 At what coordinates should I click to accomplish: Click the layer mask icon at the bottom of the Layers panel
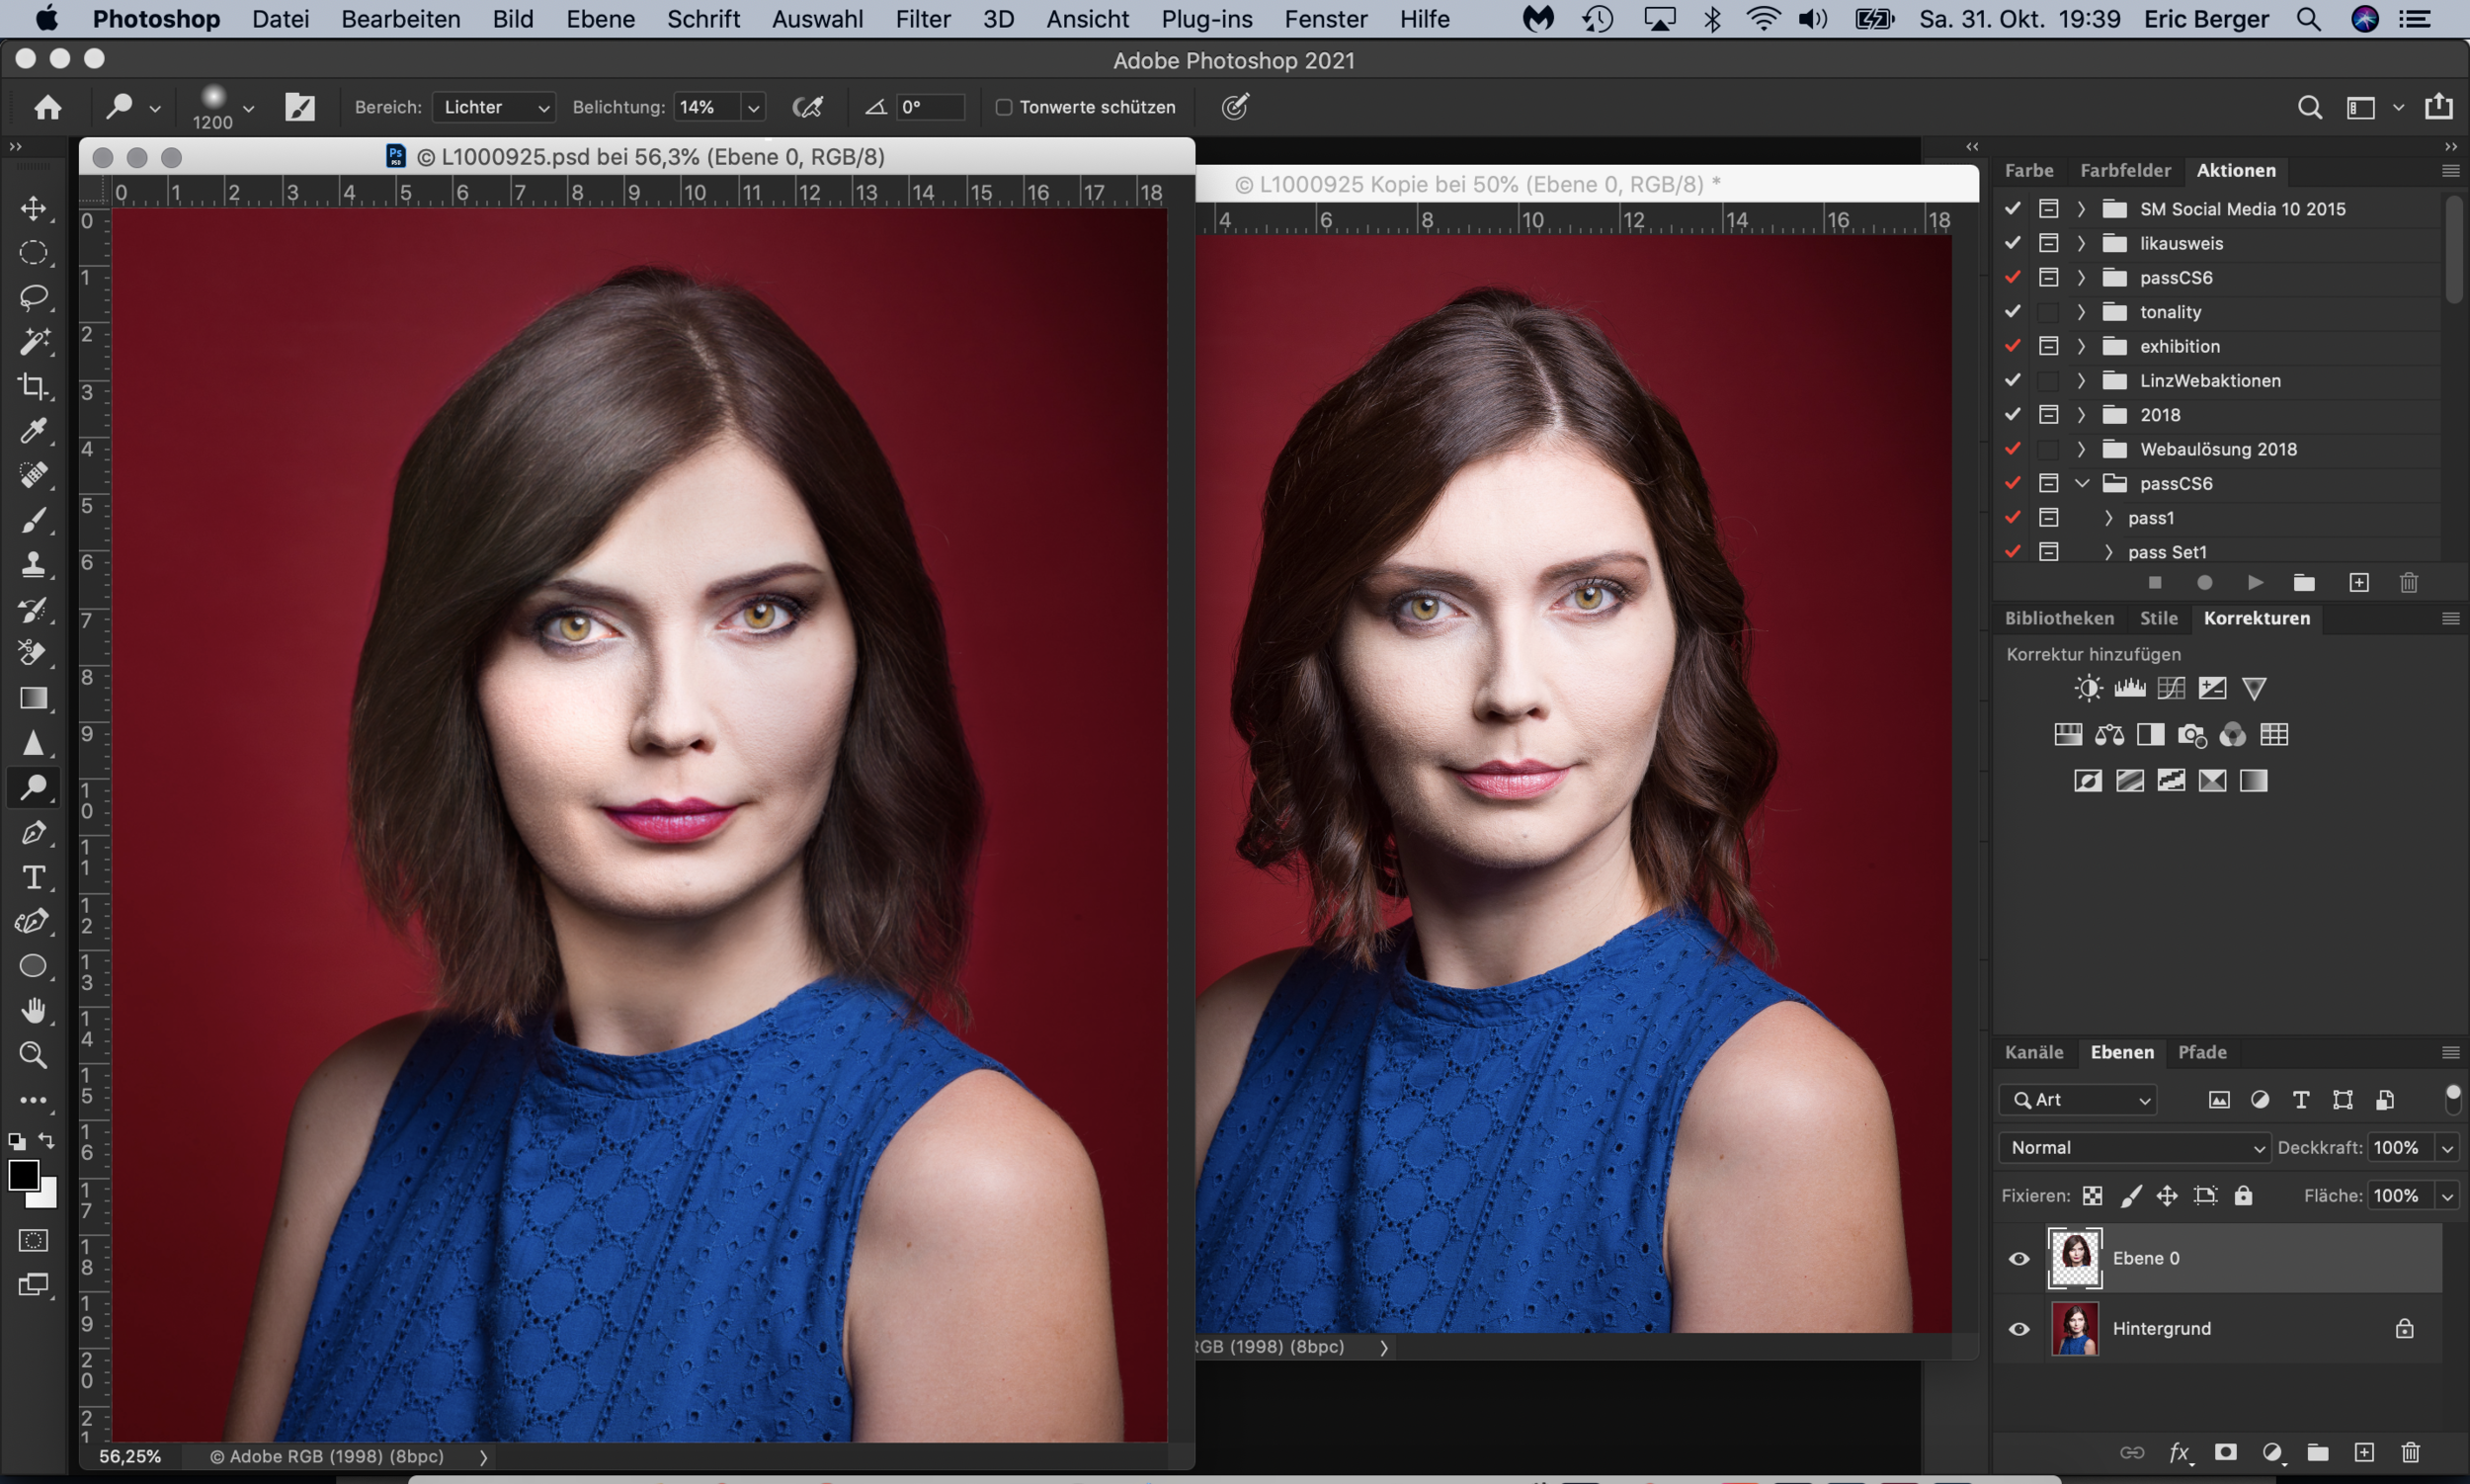coord(2225,1452)
